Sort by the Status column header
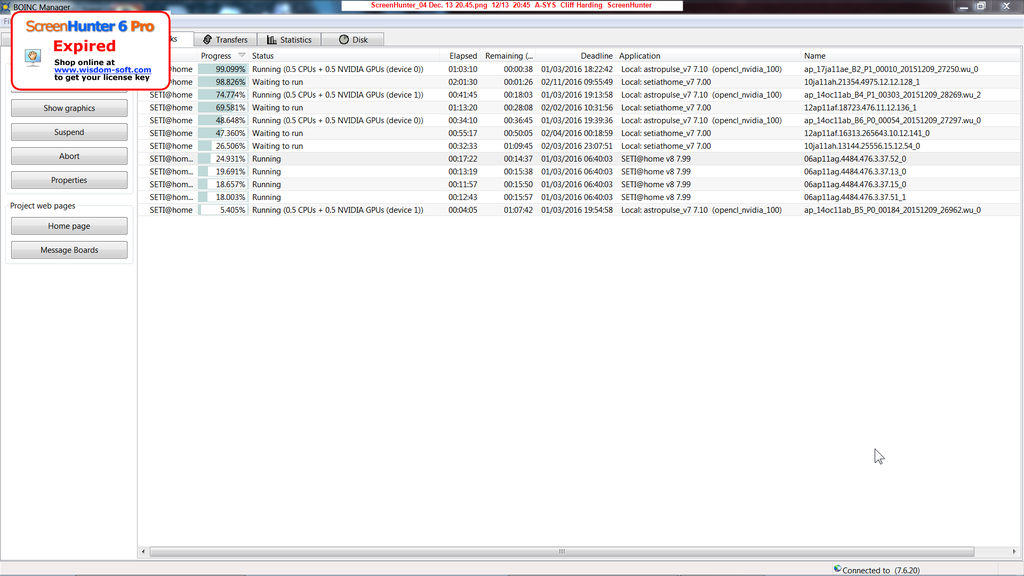 pyautogui.click(x=344, y=56)
